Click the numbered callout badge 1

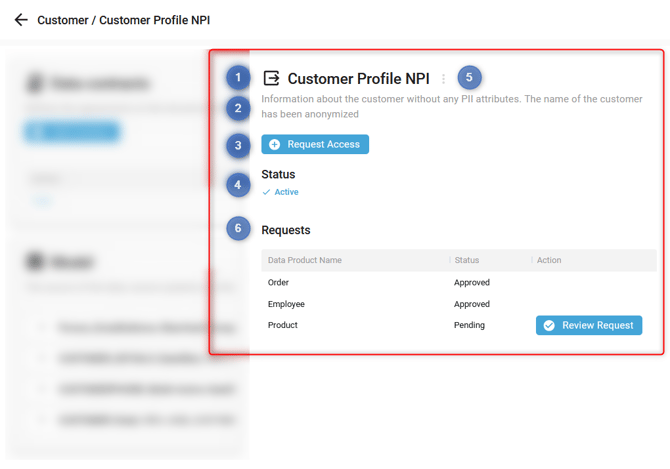point(238,77)
